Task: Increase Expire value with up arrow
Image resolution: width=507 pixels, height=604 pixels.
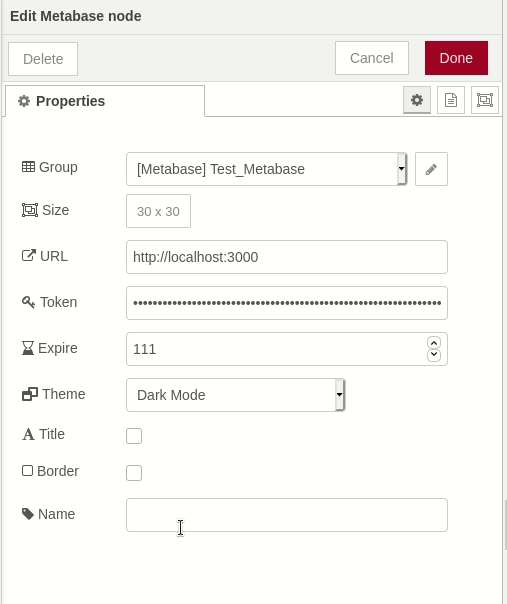Action: point(434,343)
